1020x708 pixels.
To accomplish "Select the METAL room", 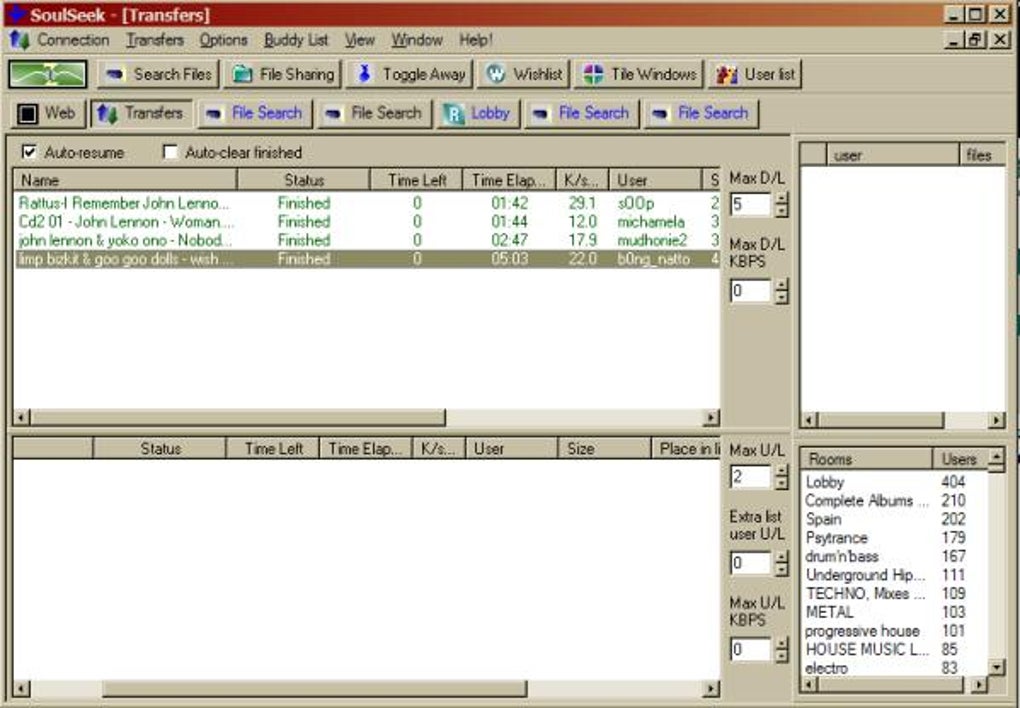I will pyautogui.click(x=894, y=612).
